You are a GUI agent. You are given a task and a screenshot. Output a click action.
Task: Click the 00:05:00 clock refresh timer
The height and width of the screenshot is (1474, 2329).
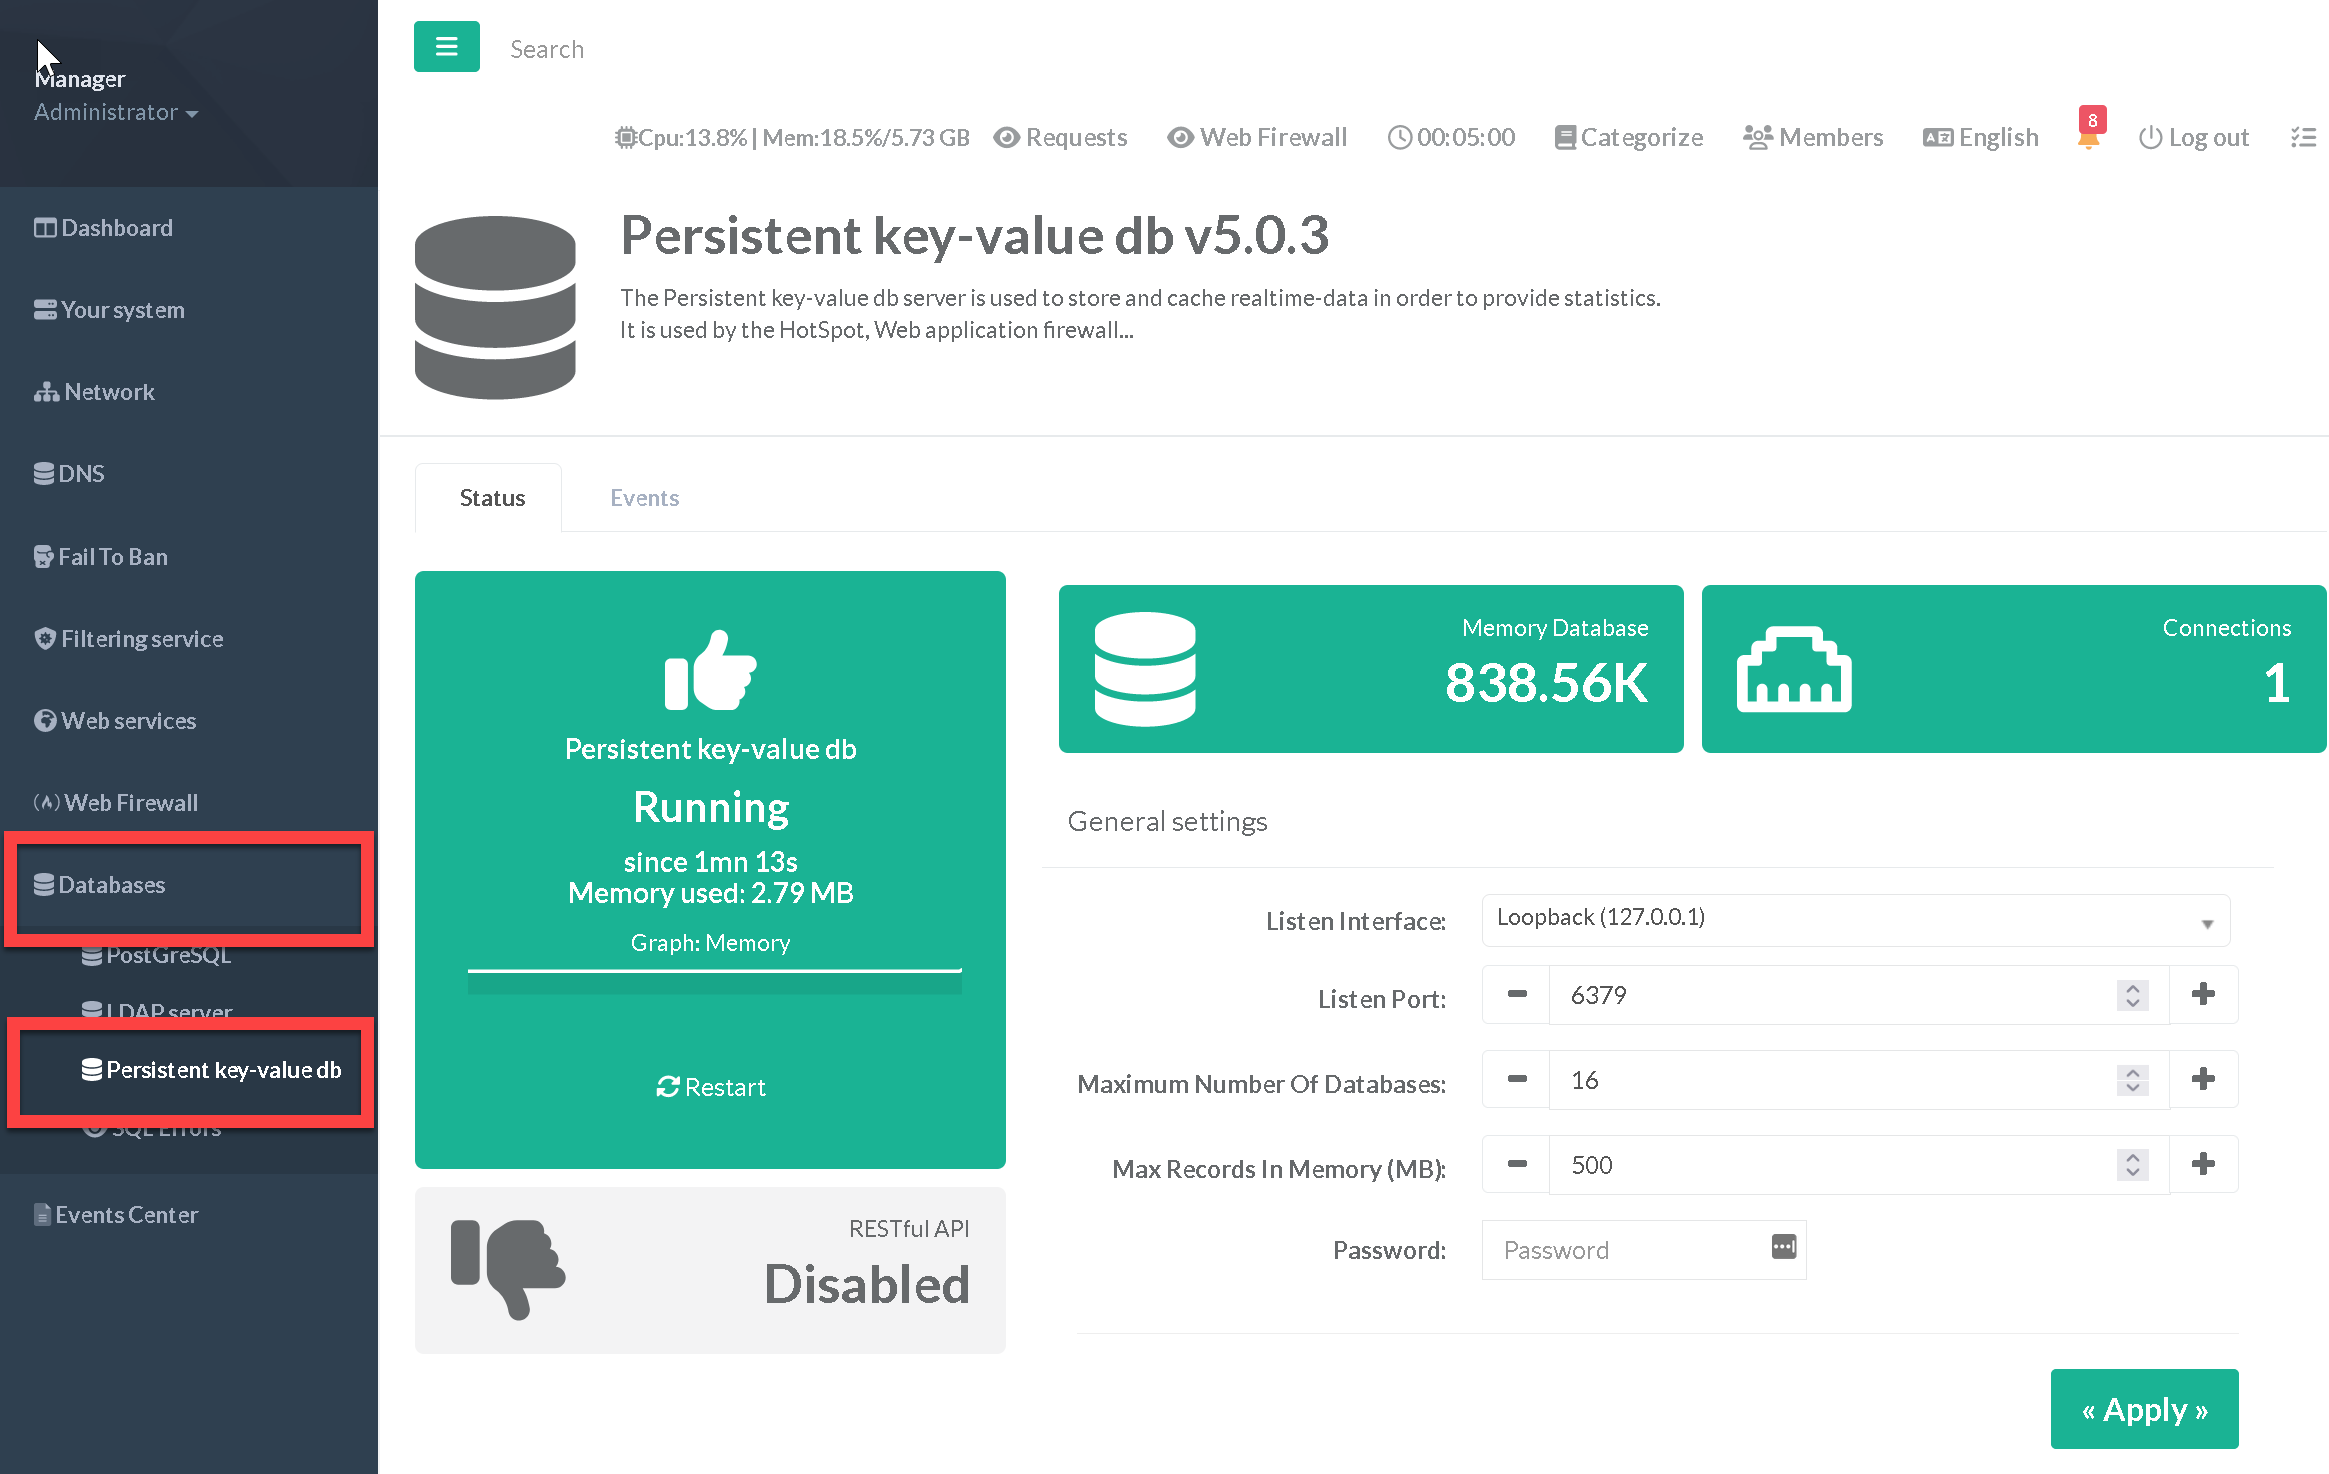point(1451,137)
